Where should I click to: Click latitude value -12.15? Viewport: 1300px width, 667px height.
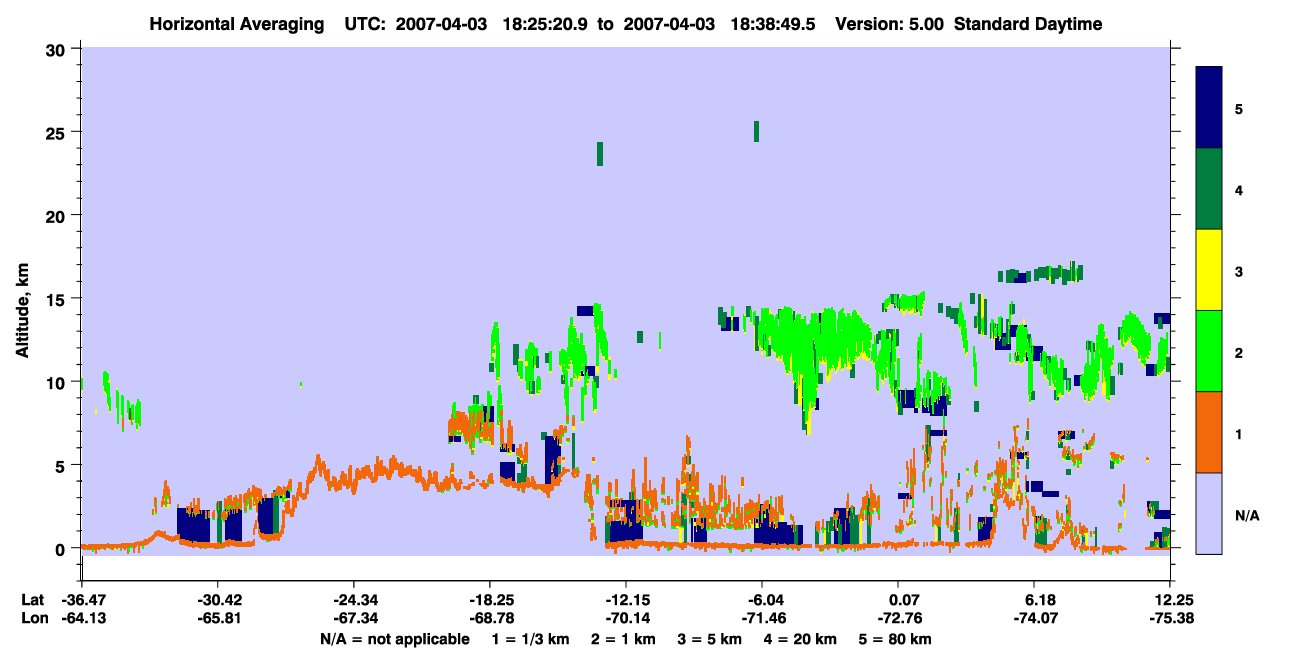click(x=625, y=600)
